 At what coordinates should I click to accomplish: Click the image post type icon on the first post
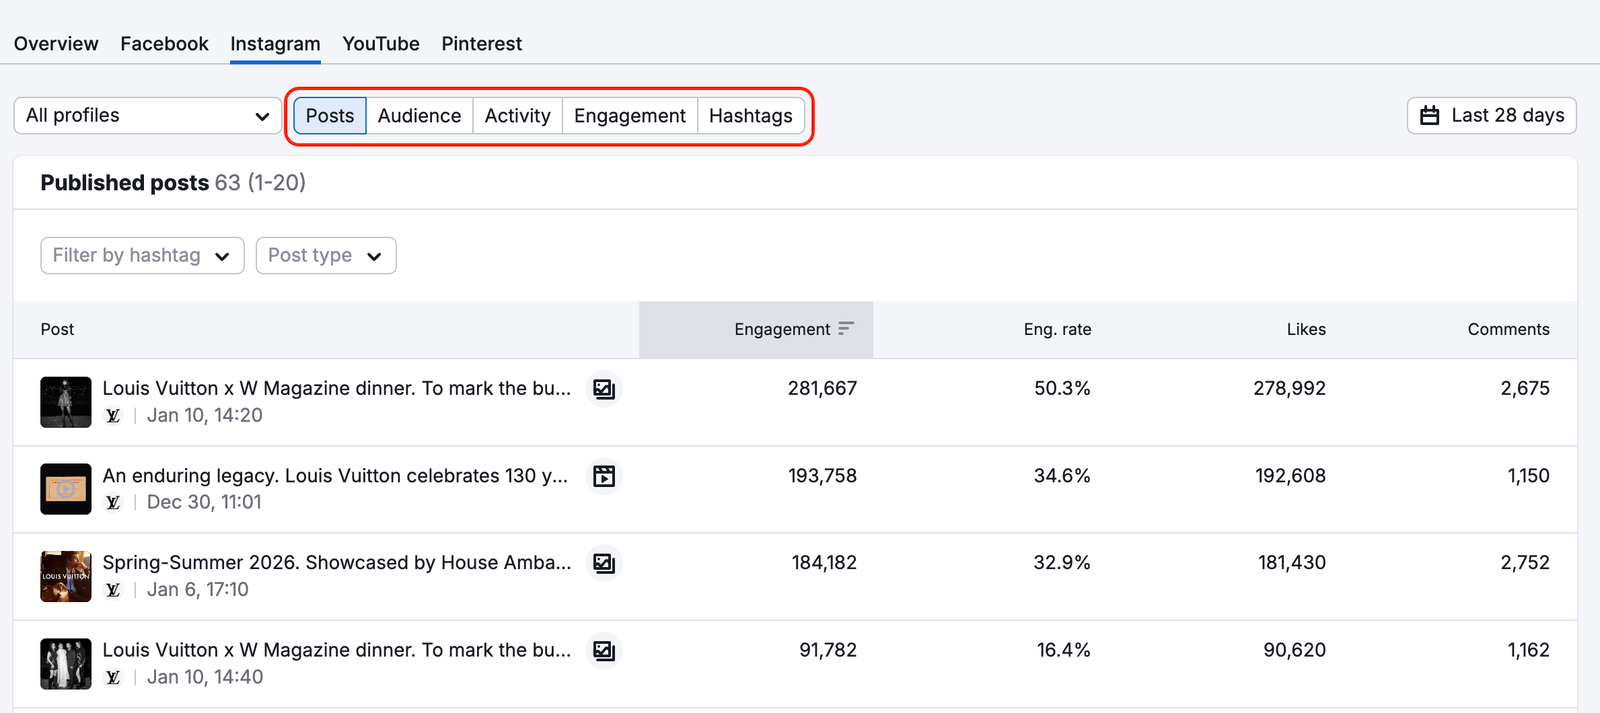pos(604,389)
